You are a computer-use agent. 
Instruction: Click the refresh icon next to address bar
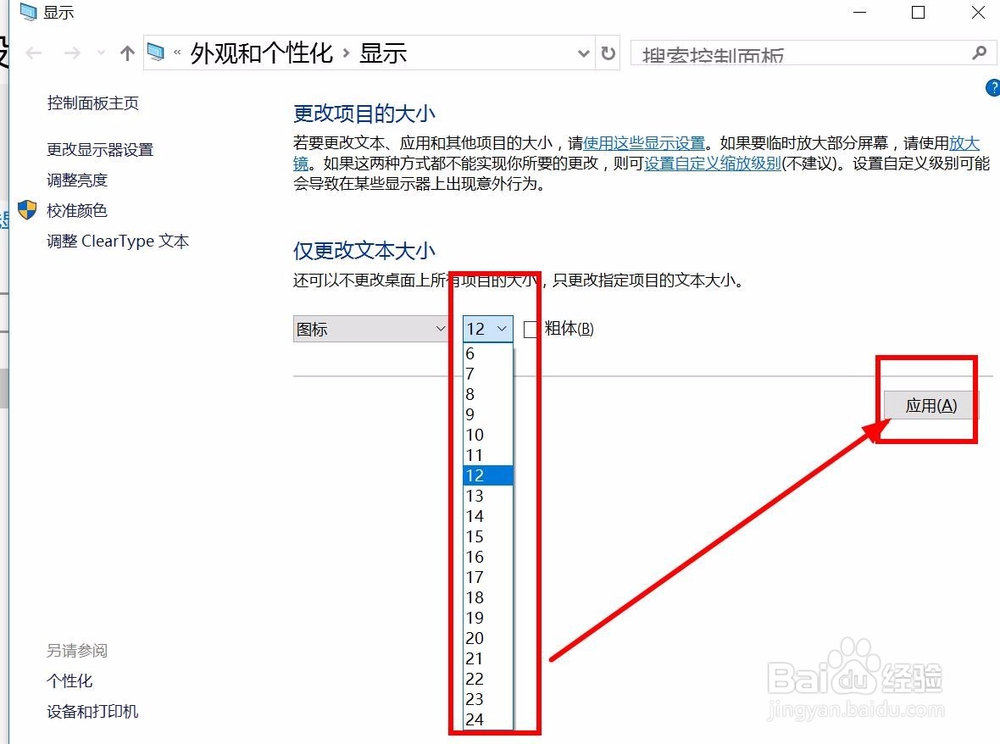pos(609,55)
